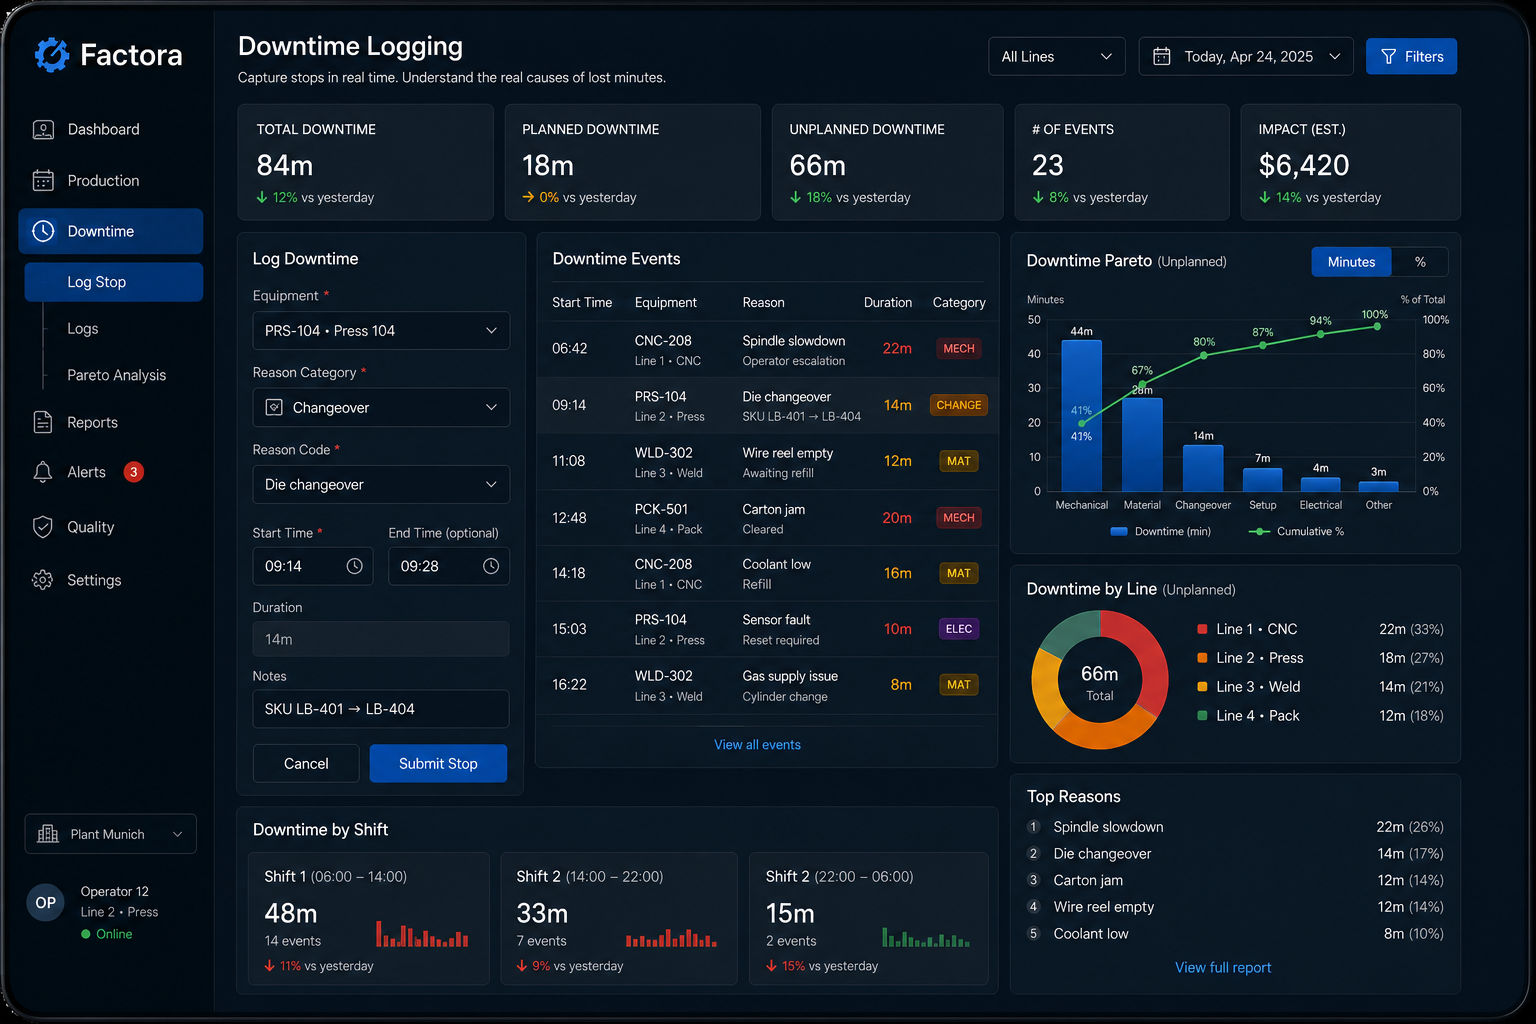Click the red Line 1 CNC legend swatch
Screen dimensions: 1536x1024
pyautogui.click(x=1202, y=629)
